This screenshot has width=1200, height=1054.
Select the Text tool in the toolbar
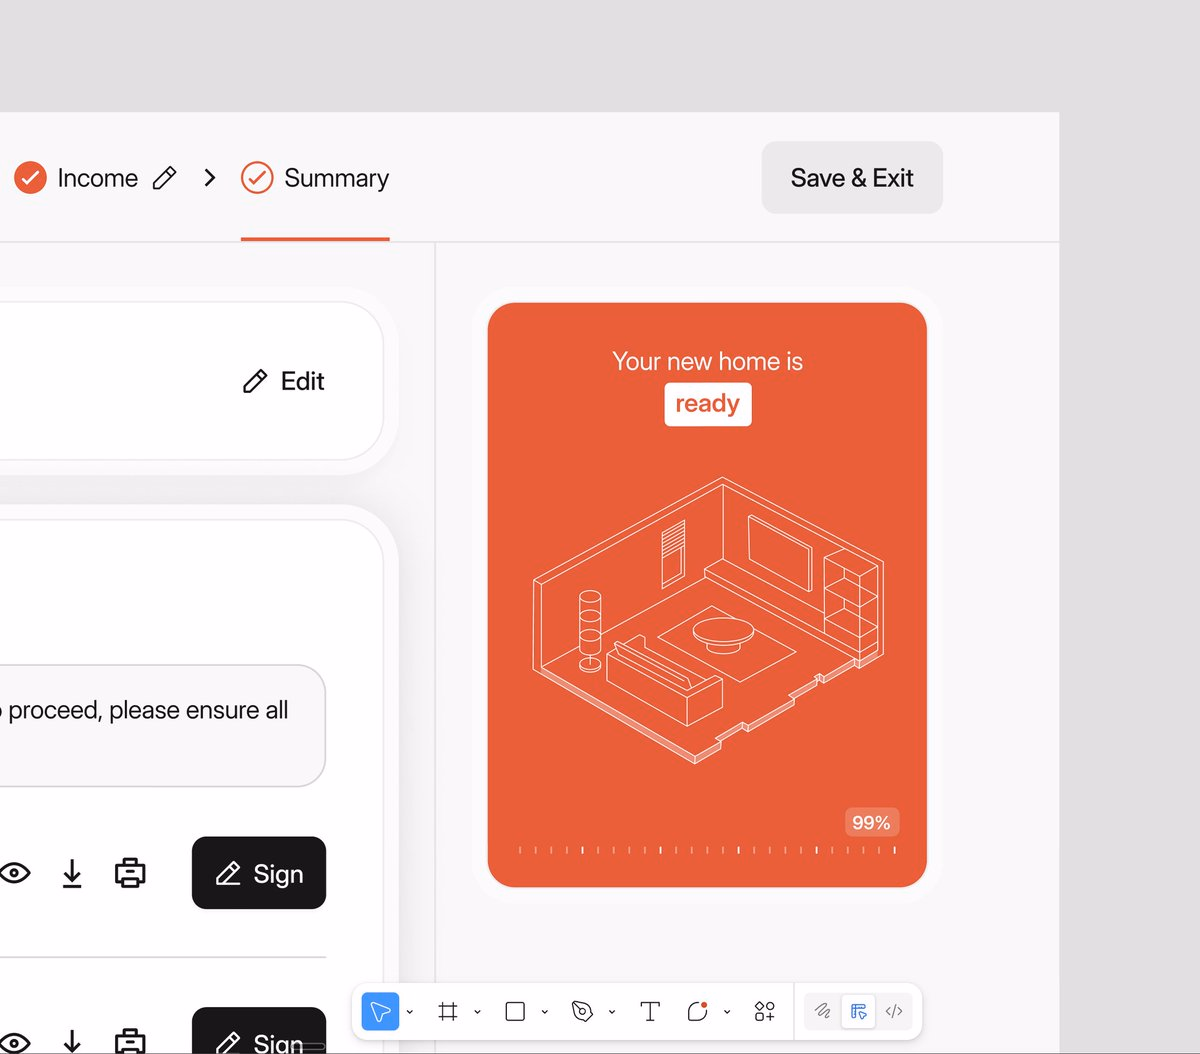[x=650, y=1012]
